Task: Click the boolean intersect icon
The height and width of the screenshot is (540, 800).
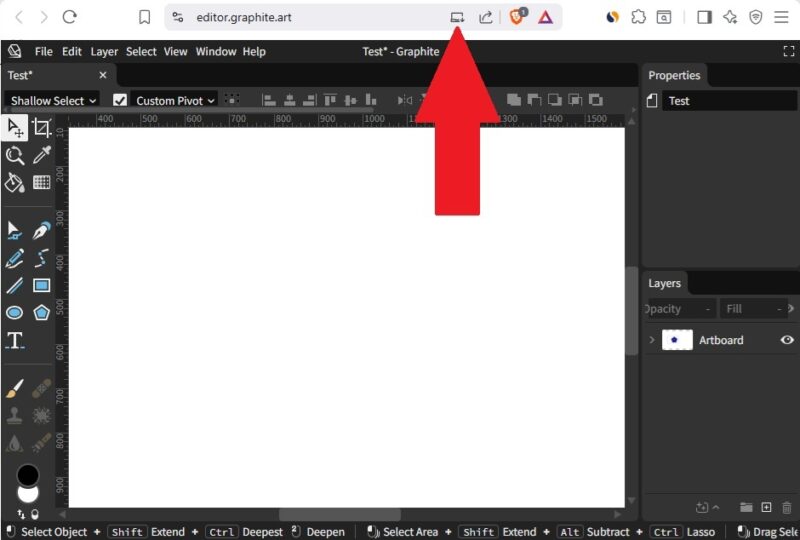Action: tap(575, 100)
